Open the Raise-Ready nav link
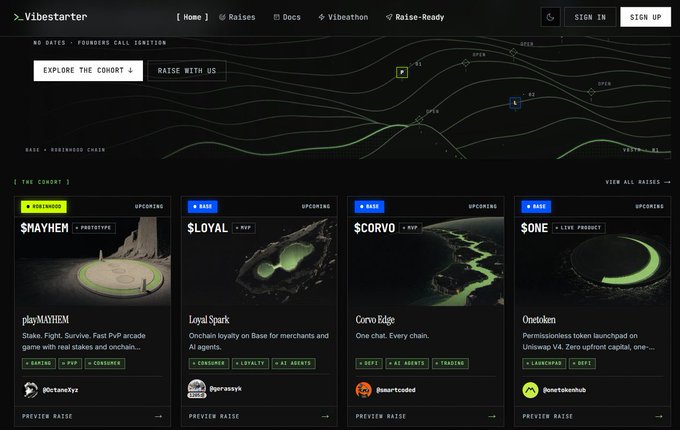The width and height of the screenshot is (680, 430). (x=415, y=17)
